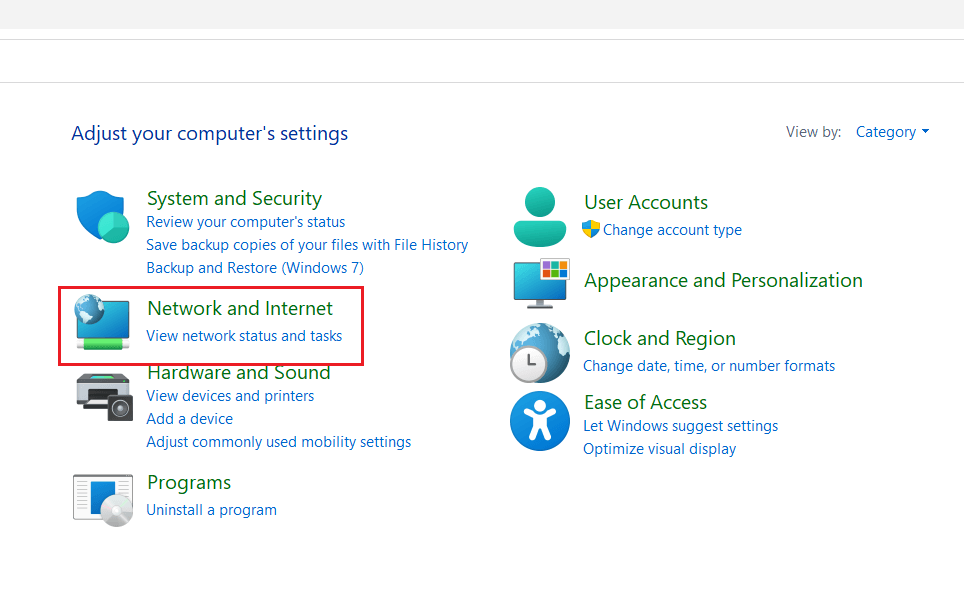Viewport: 964px width, 596px height.
Task: Click Save backup copies of your files link
Action: pyautogui.click(x=307, y=244)
